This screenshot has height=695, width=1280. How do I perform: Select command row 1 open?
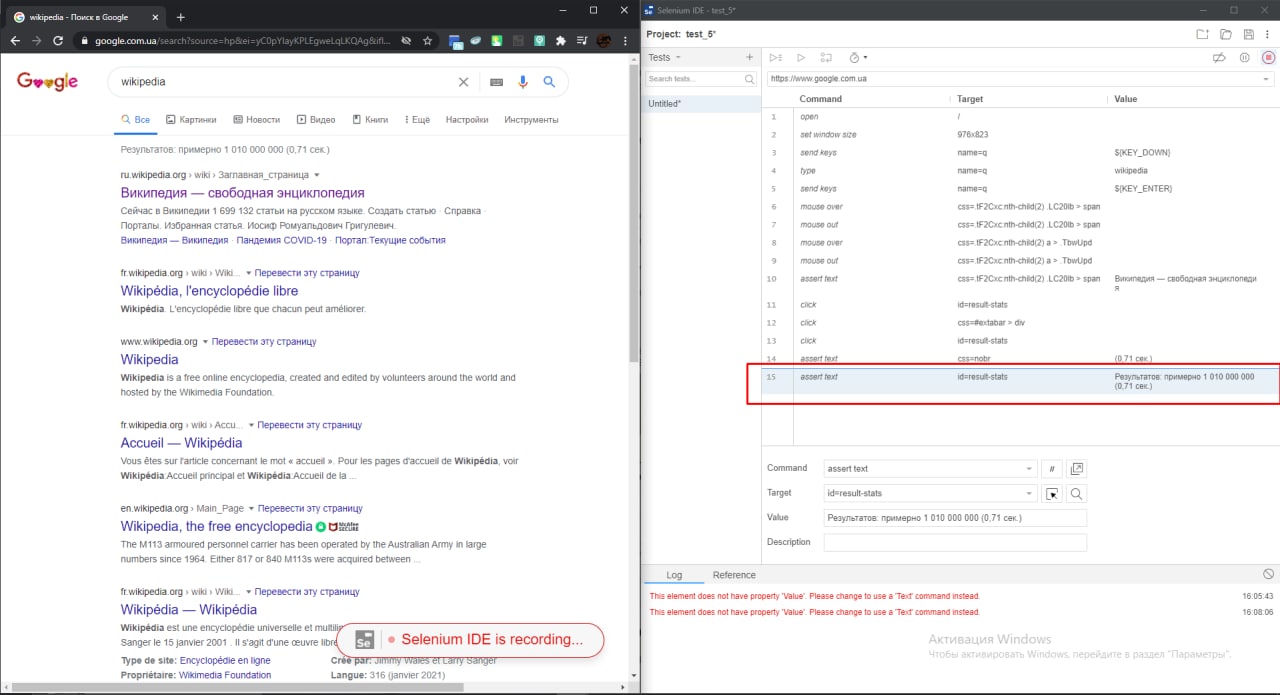[x=1020, y=117]
